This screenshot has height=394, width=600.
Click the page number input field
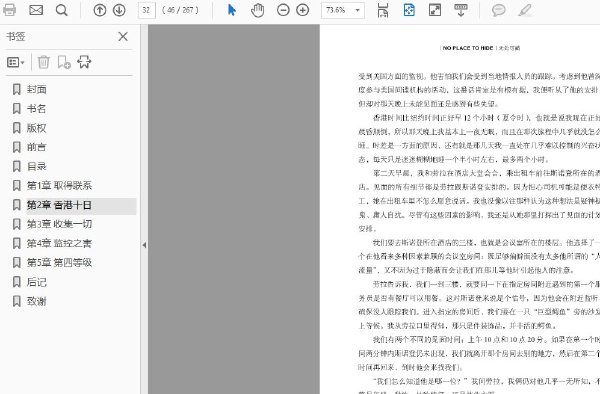click(x=147, y=10)
